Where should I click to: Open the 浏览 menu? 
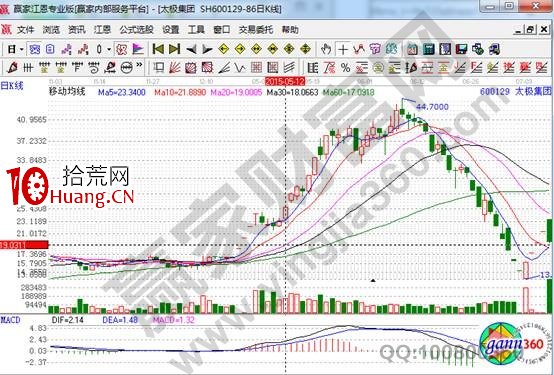[x=51, y=30]
